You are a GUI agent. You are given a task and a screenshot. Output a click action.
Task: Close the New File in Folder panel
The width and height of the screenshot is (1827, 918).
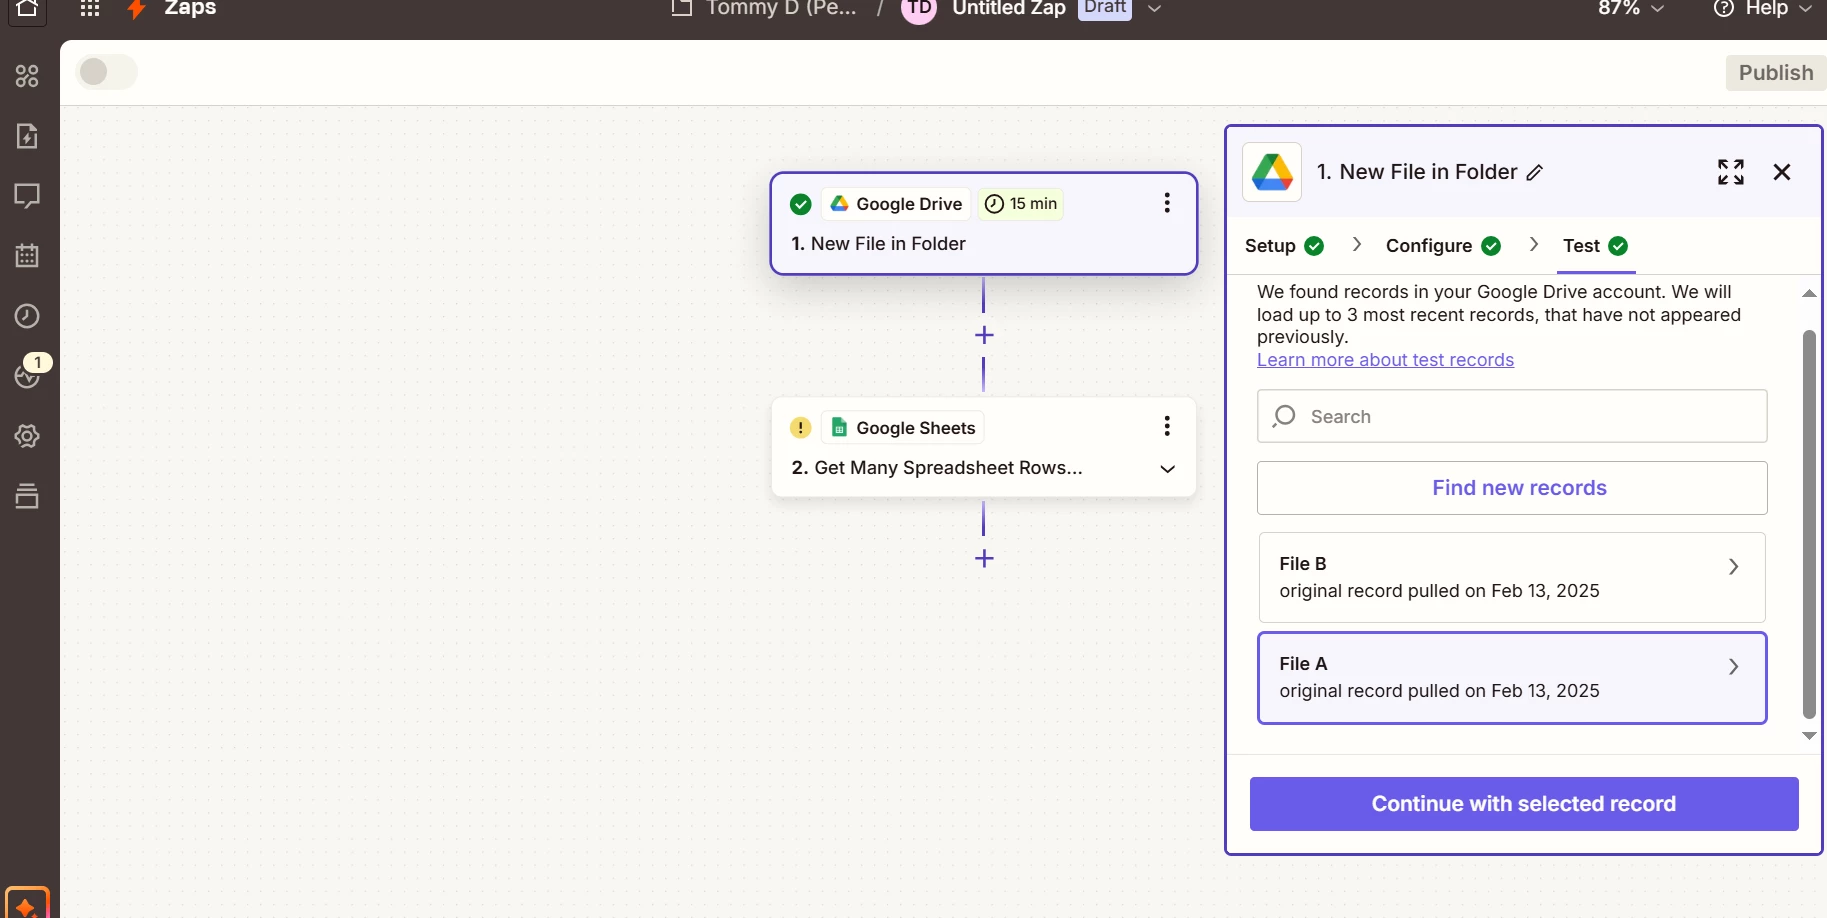click(x=1782, y=172)
